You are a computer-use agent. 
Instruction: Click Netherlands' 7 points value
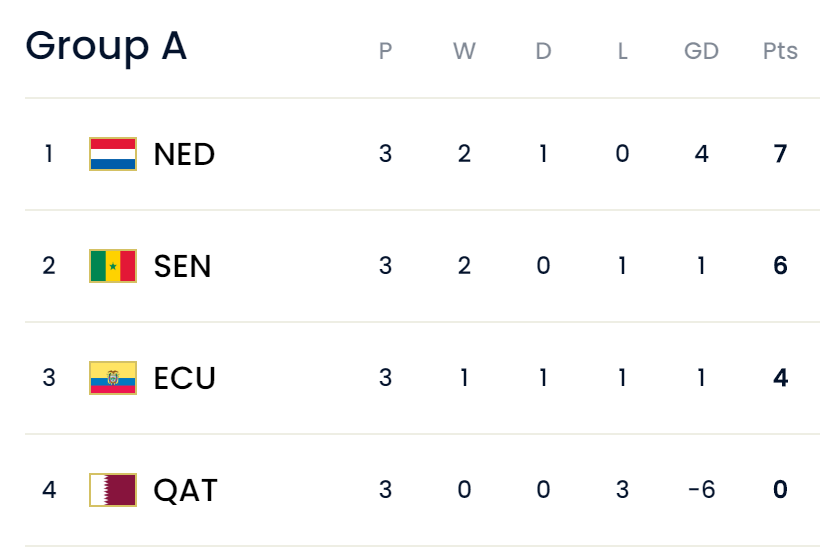(x=780, y=154)
